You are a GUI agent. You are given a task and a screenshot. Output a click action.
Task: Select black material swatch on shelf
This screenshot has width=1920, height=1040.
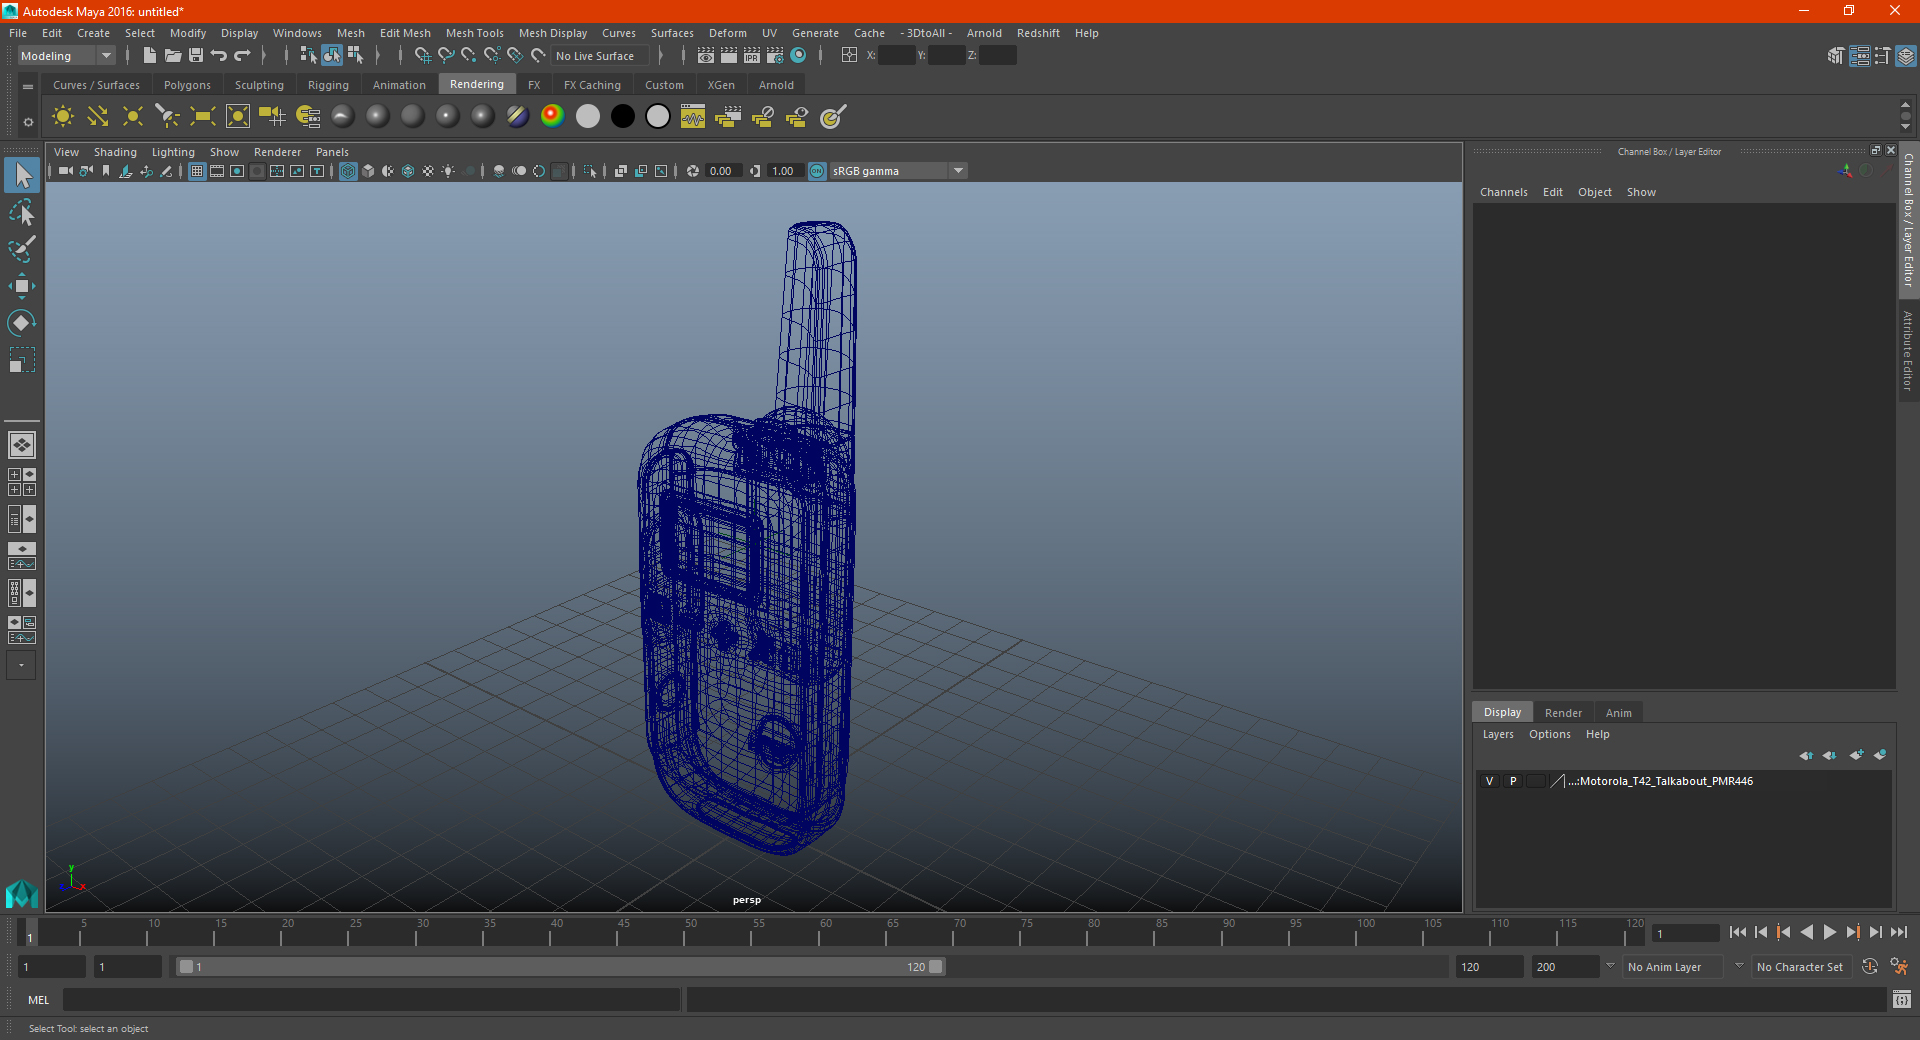(x=623, y=117)
